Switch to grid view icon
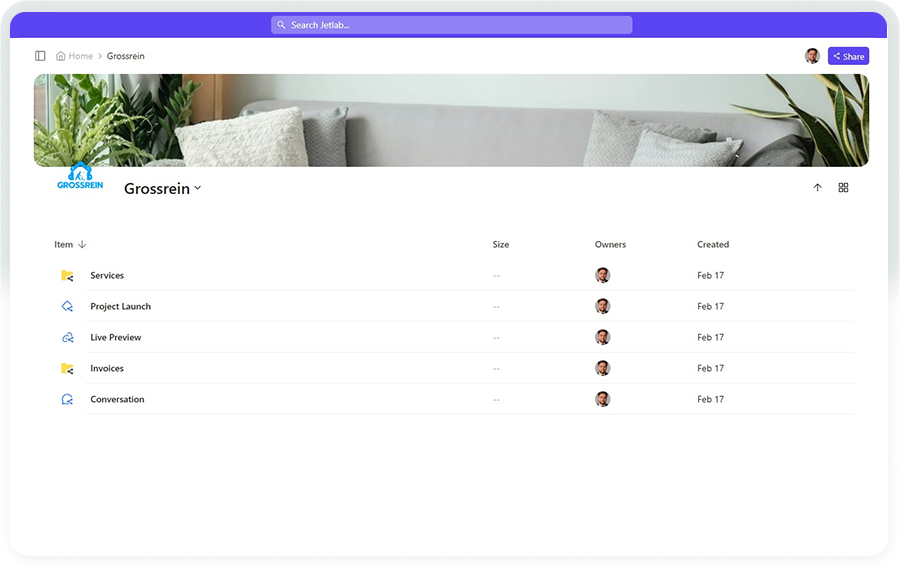 (x=843, y=188)
